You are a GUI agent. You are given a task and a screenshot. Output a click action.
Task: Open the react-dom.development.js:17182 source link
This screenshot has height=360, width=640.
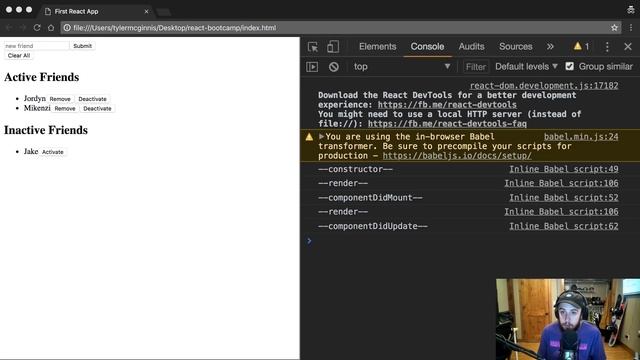tap(544, 86)
